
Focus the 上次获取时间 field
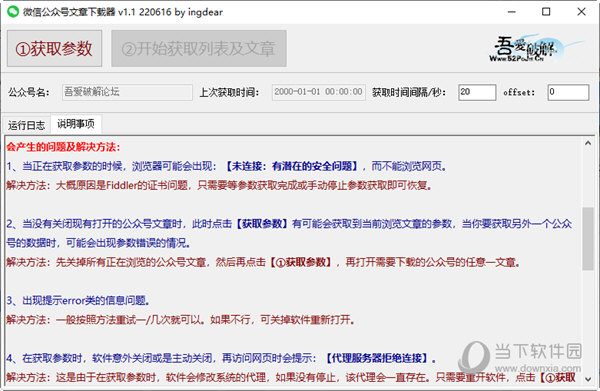[x=318, y=92]
